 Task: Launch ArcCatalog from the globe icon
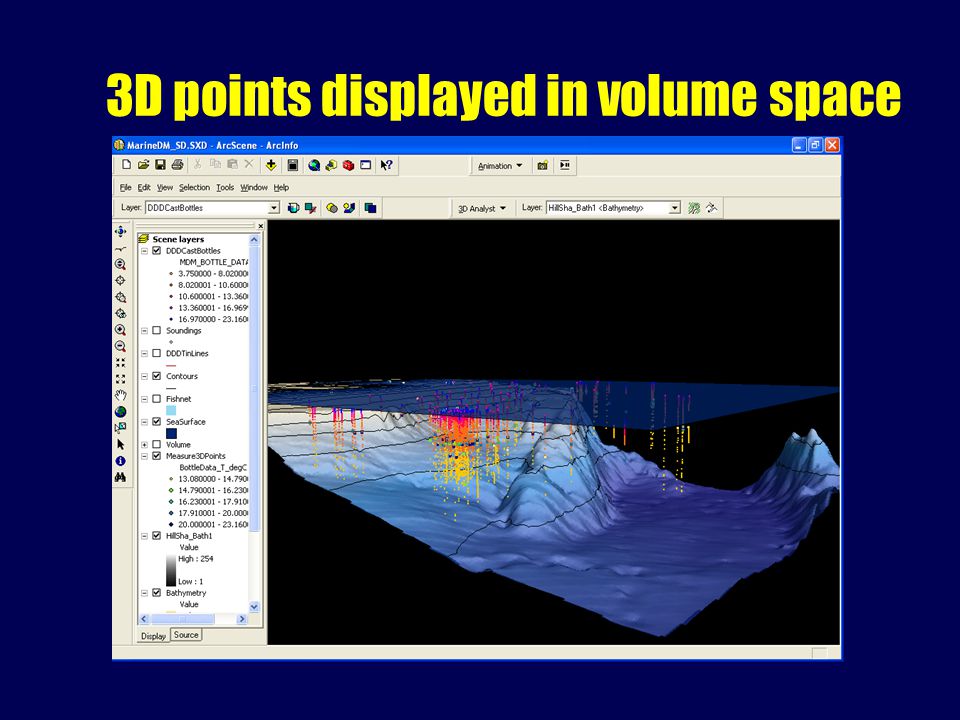[314, 165]
